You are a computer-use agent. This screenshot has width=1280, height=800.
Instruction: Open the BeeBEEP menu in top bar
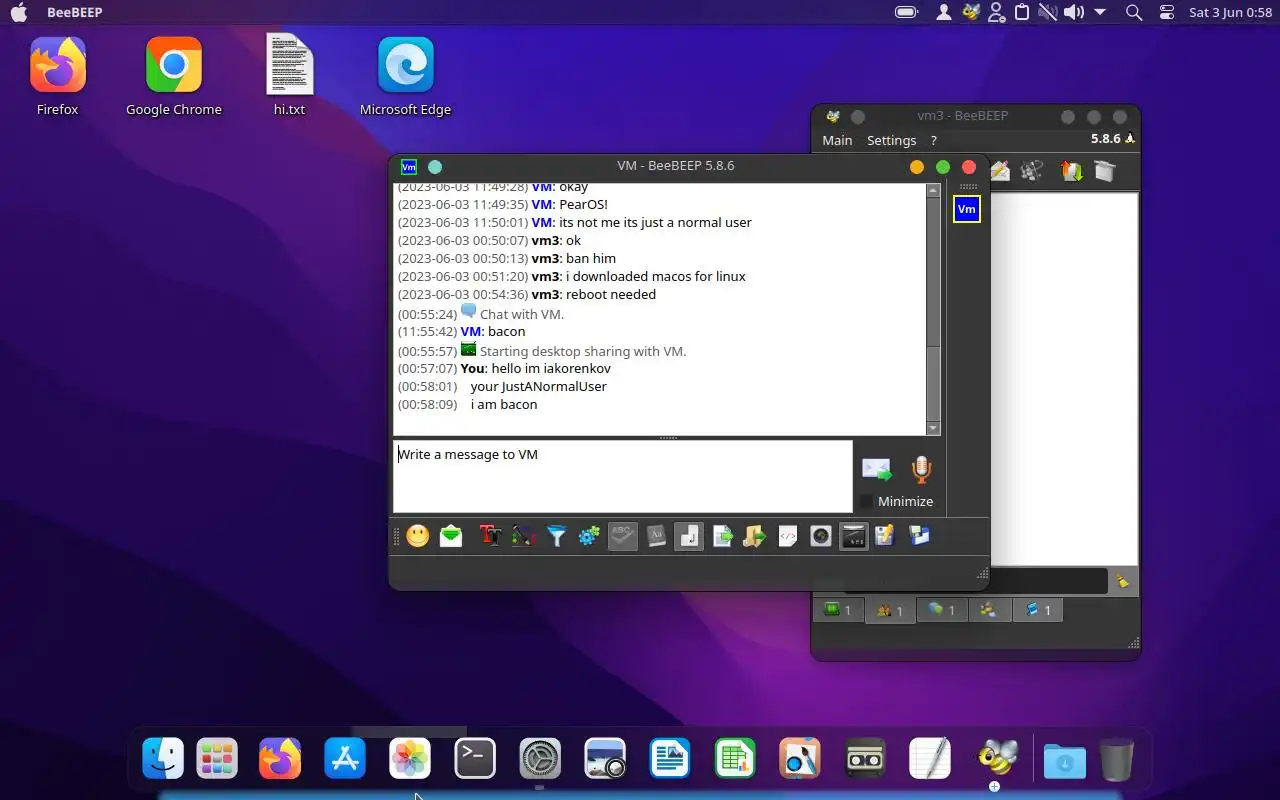[74, 12]
